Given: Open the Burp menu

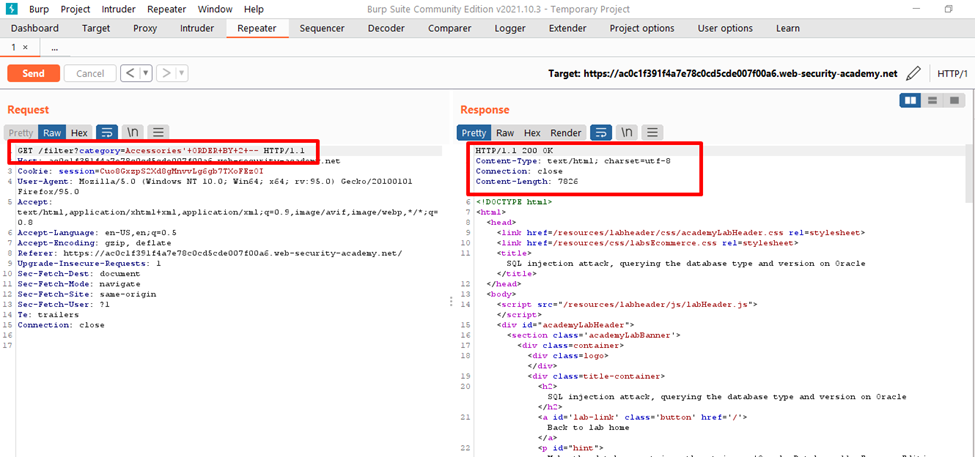Looking at the screenshot, I should click(39, 9).
